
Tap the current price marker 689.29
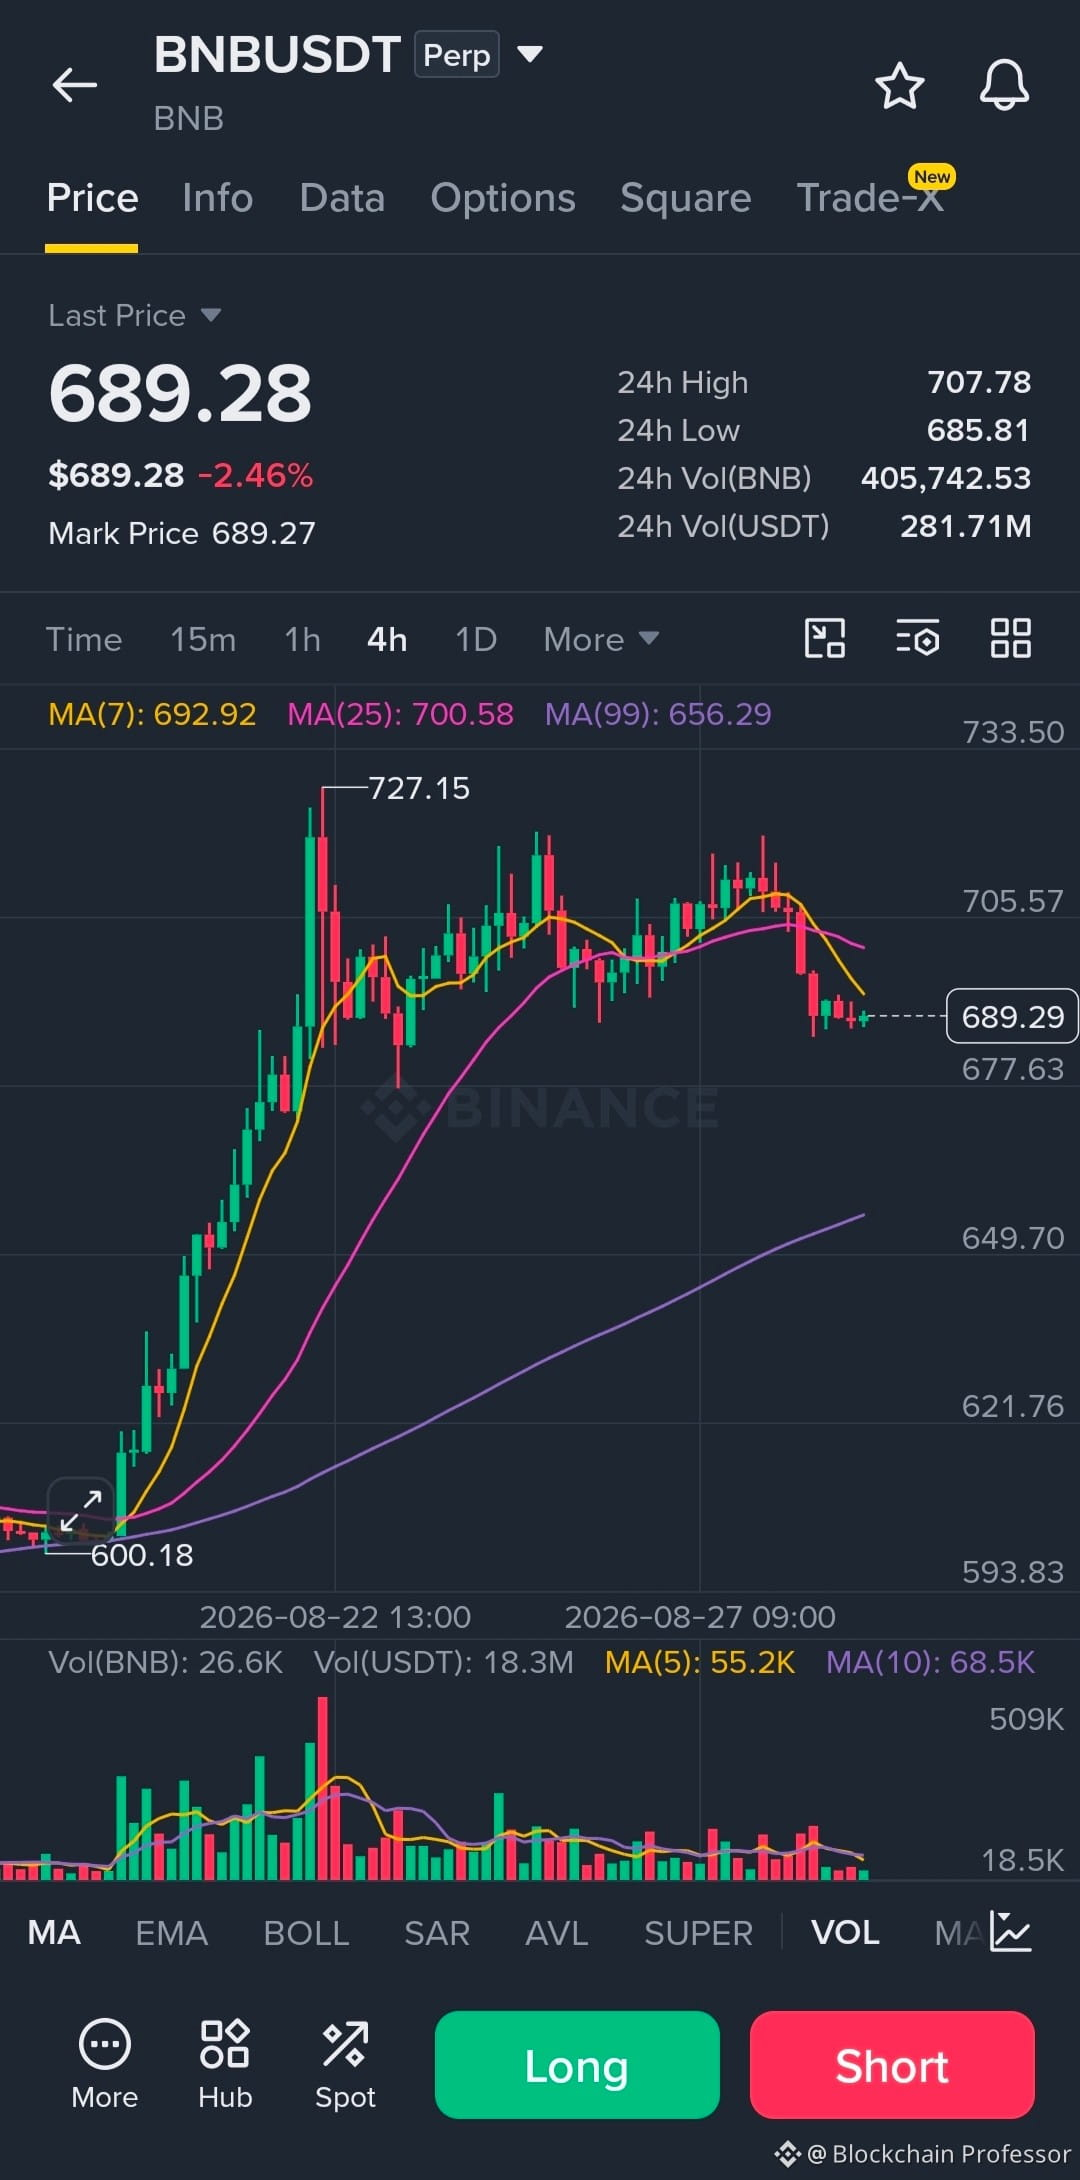click(1012, 1016)
